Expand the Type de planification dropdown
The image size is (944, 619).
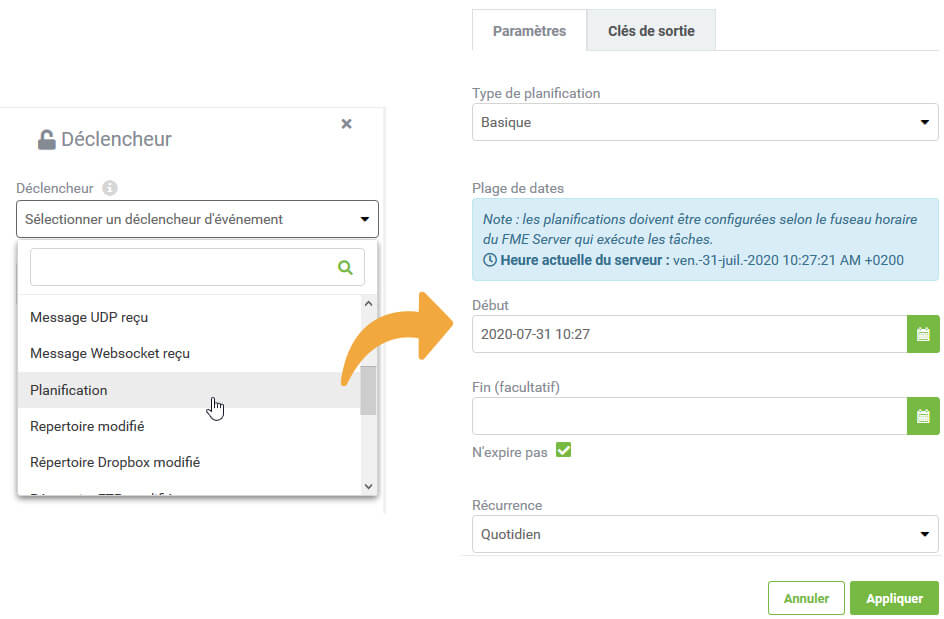pos(705,122)
